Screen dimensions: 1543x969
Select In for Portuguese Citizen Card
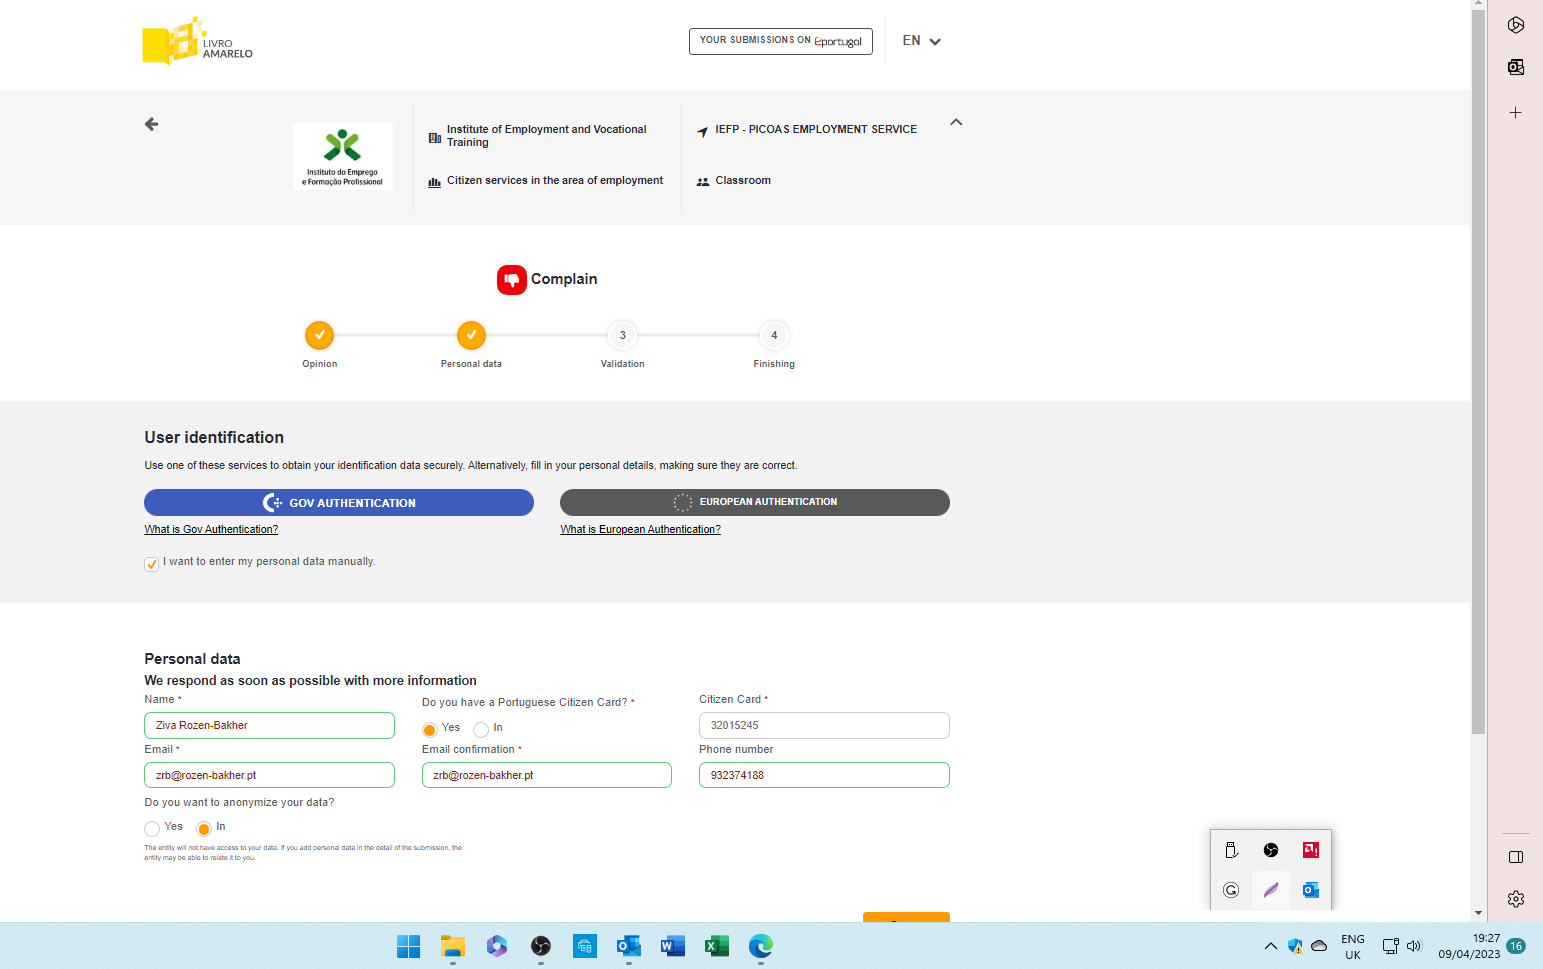pos(481,730)
